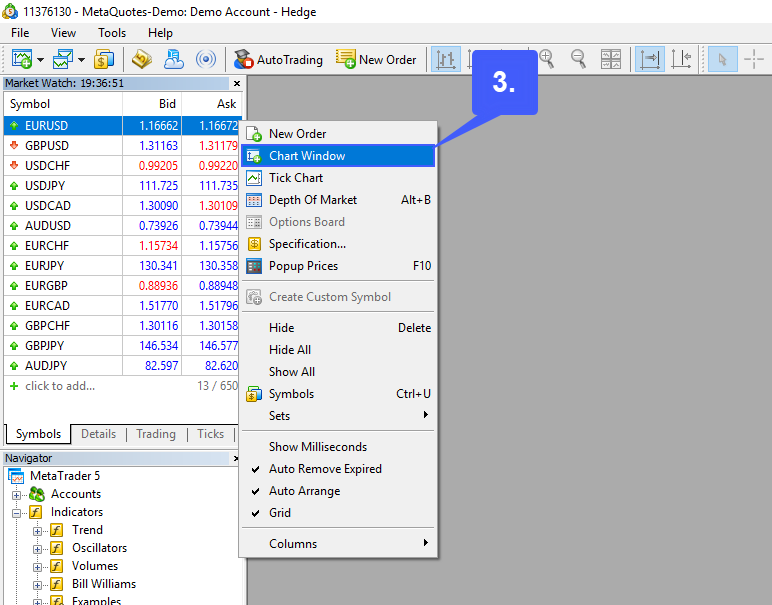Screen dimensions: 772x605
Task: Close the Market Watch panel
Action: pyautogui.click(x=237, y=83)
